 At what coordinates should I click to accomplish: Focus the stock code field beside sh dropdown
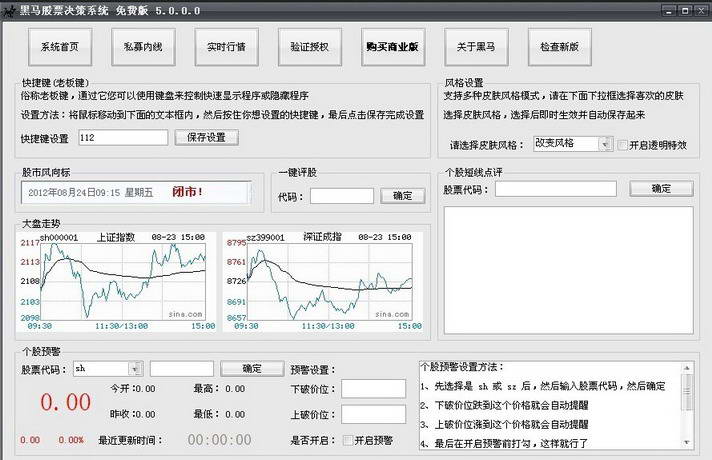(182, 369)
